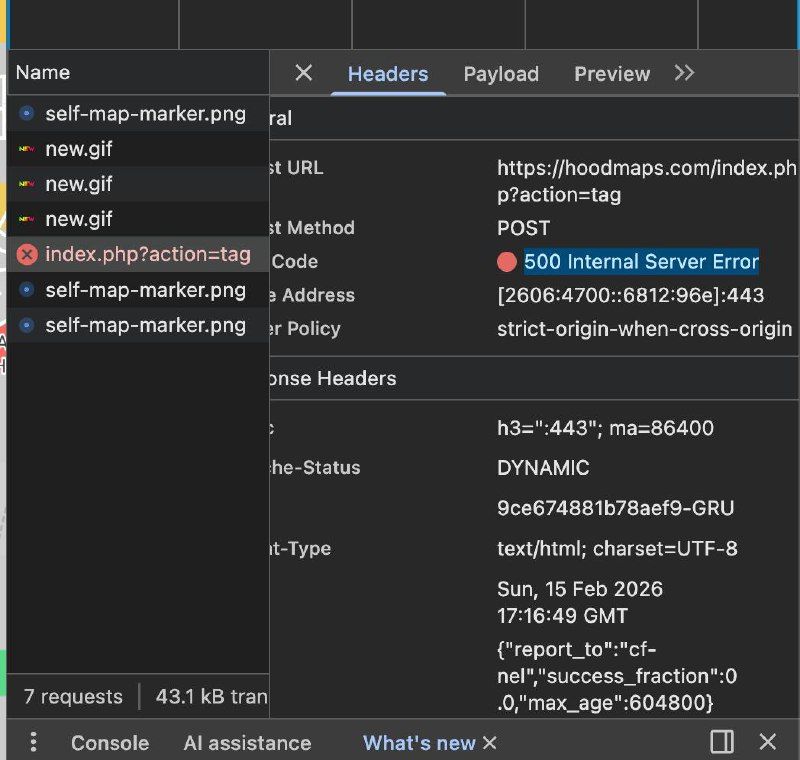Click the red status circle beside 500 error

pos(507,262)
